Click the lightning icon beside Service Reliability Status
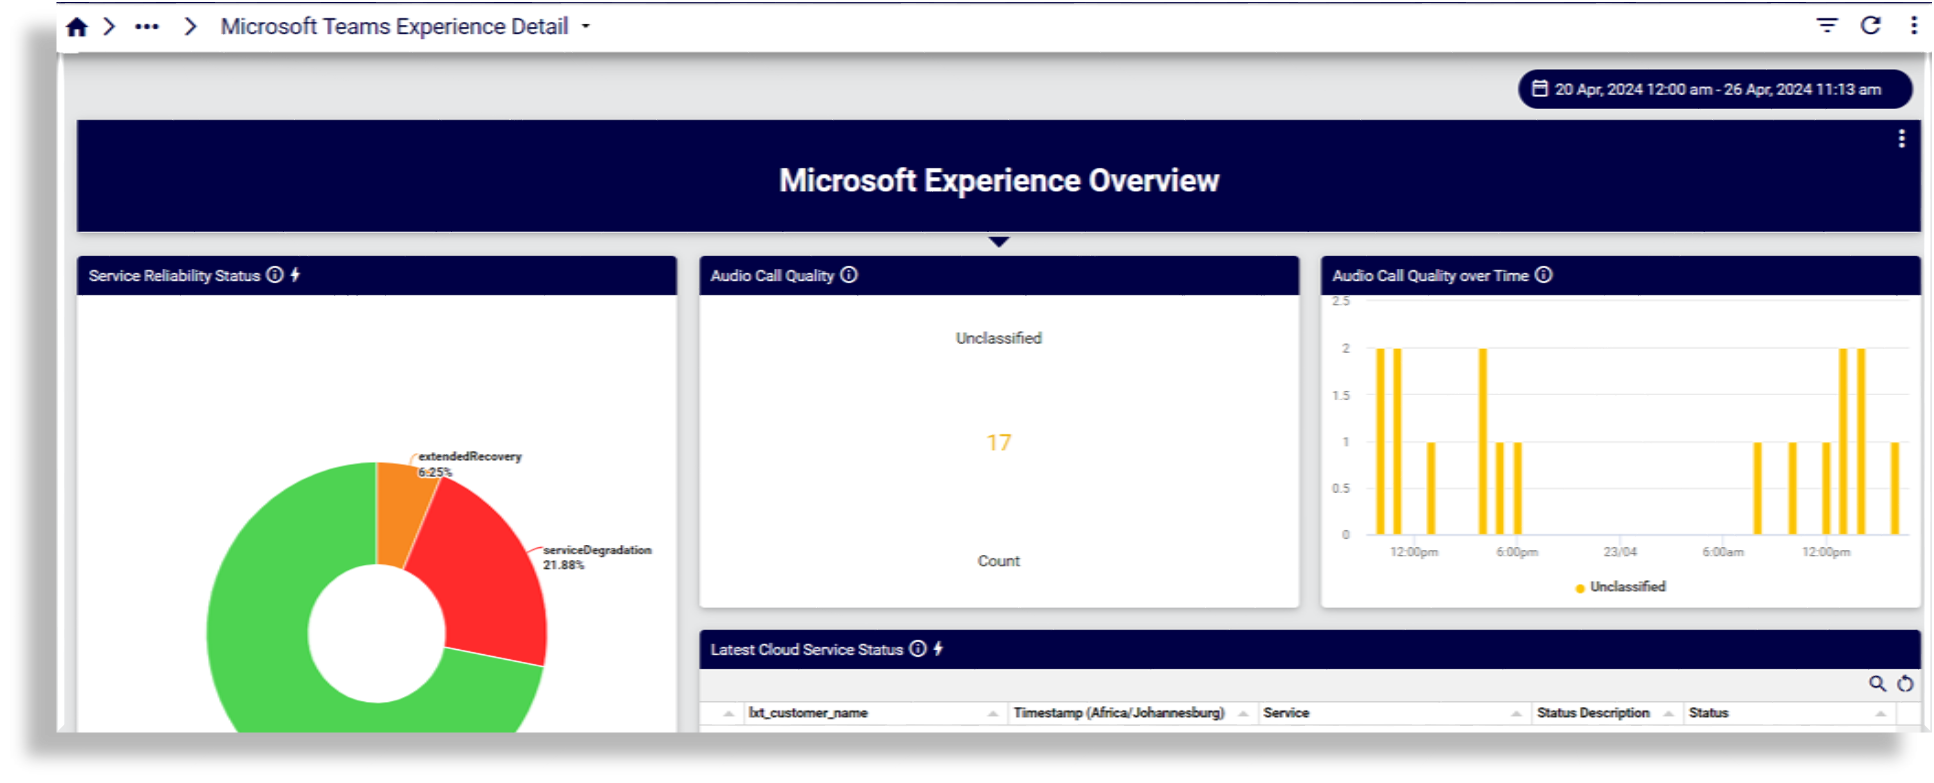Image resolution: width=1934 pixels, height=783 pixels. (x=295, y=275)
